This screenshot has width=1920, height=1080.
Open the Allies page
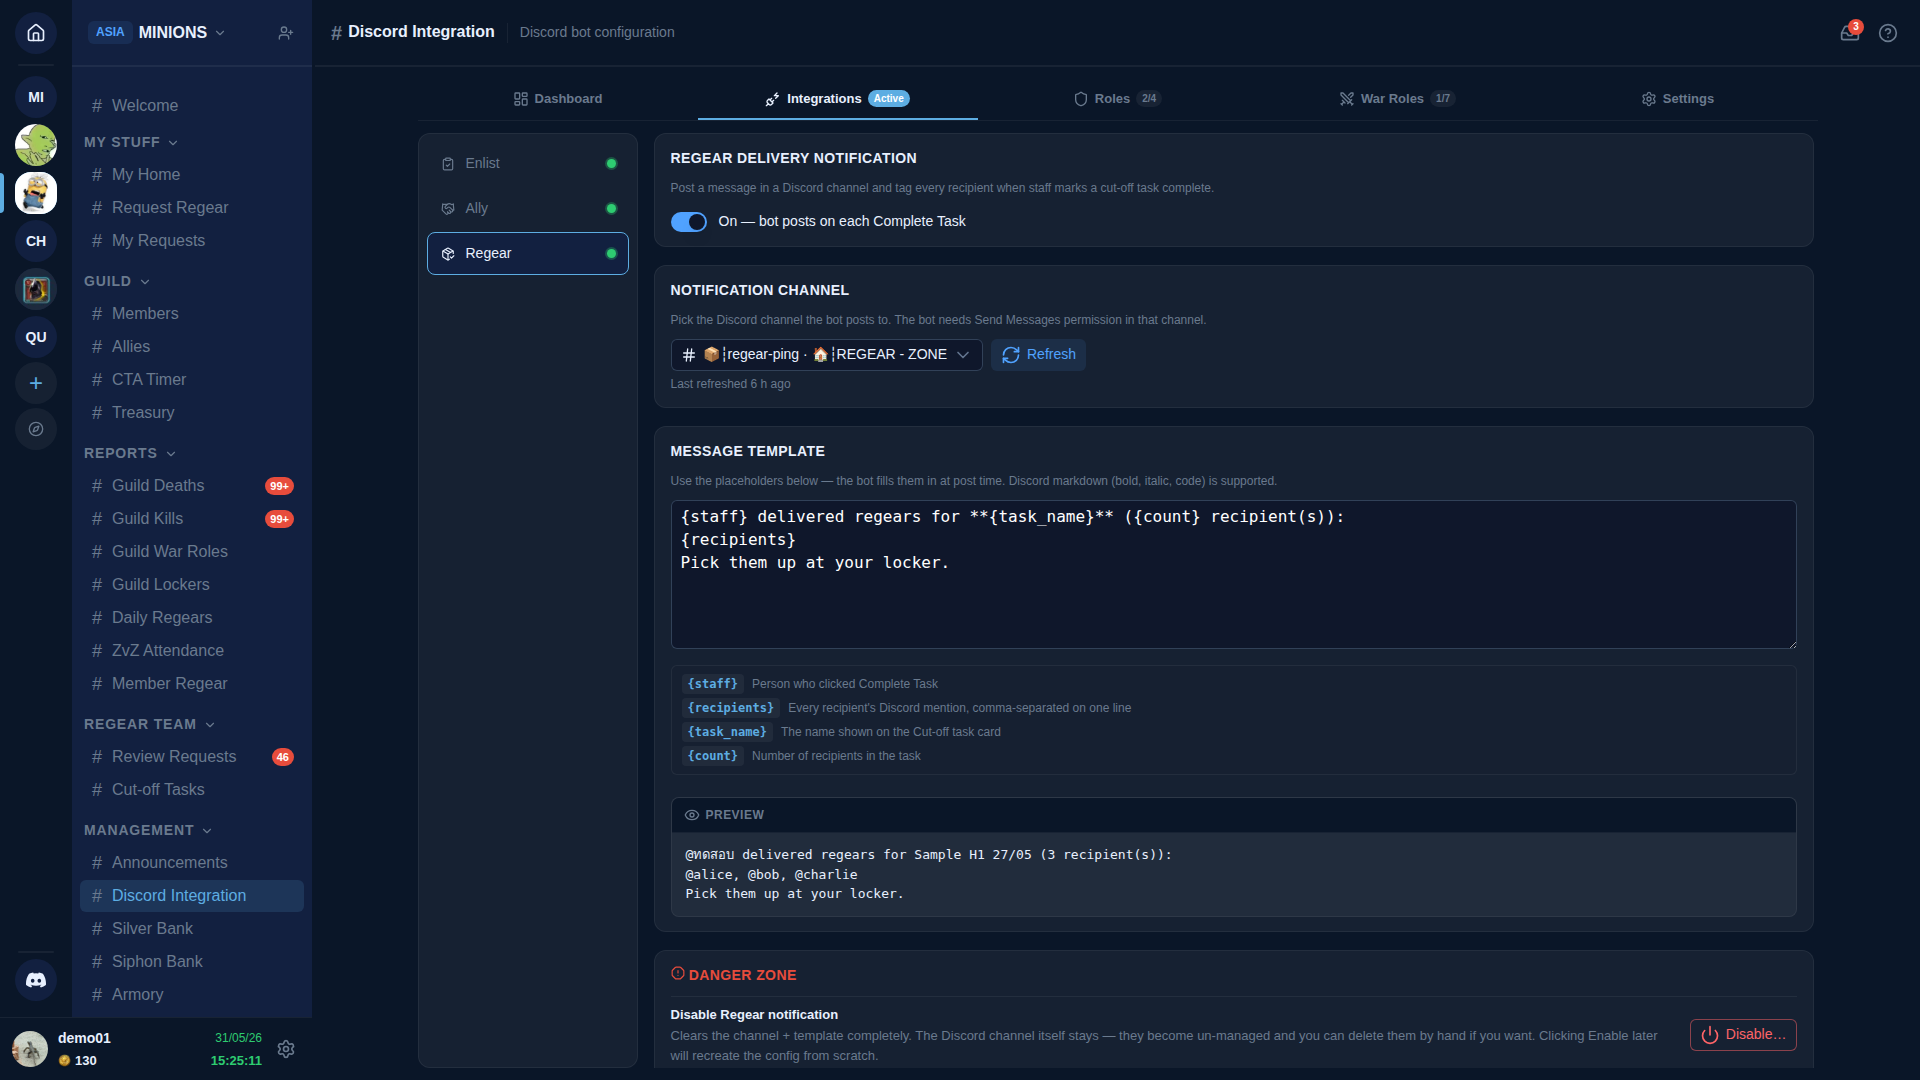pyautogui.click(x=192, y=347)
